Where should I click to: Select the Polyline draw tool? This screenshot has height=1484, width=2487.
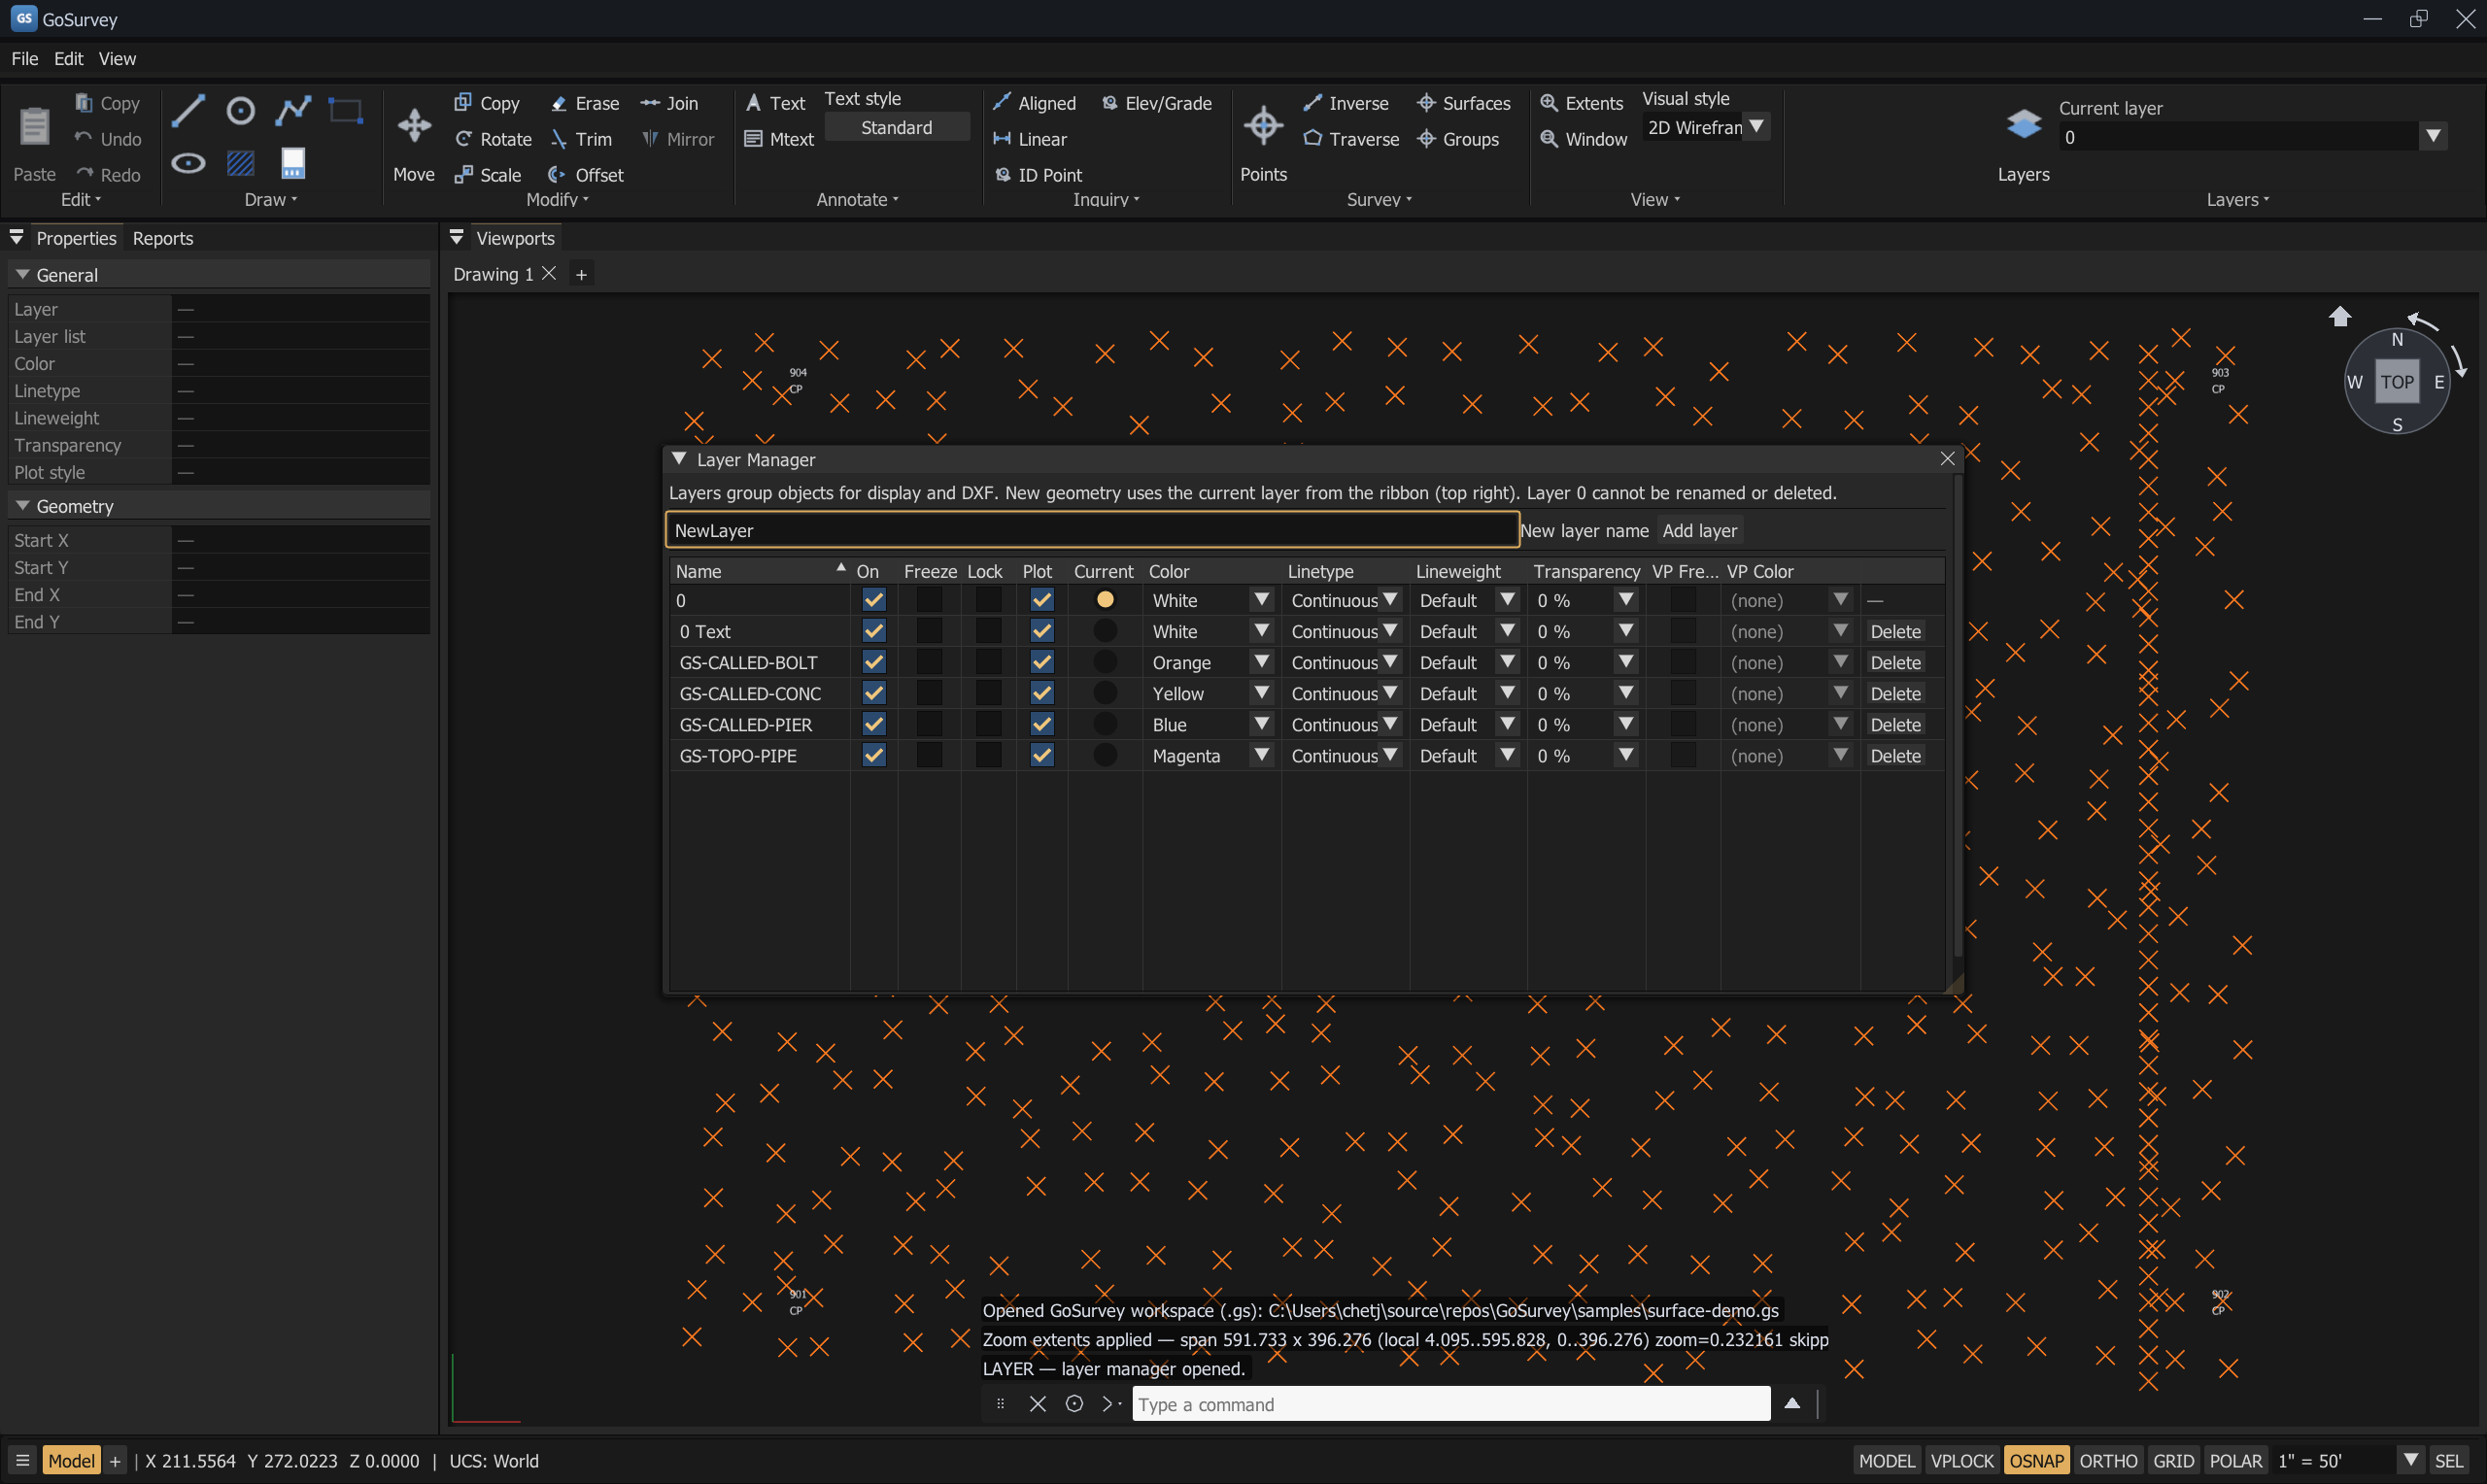[293, 110]
